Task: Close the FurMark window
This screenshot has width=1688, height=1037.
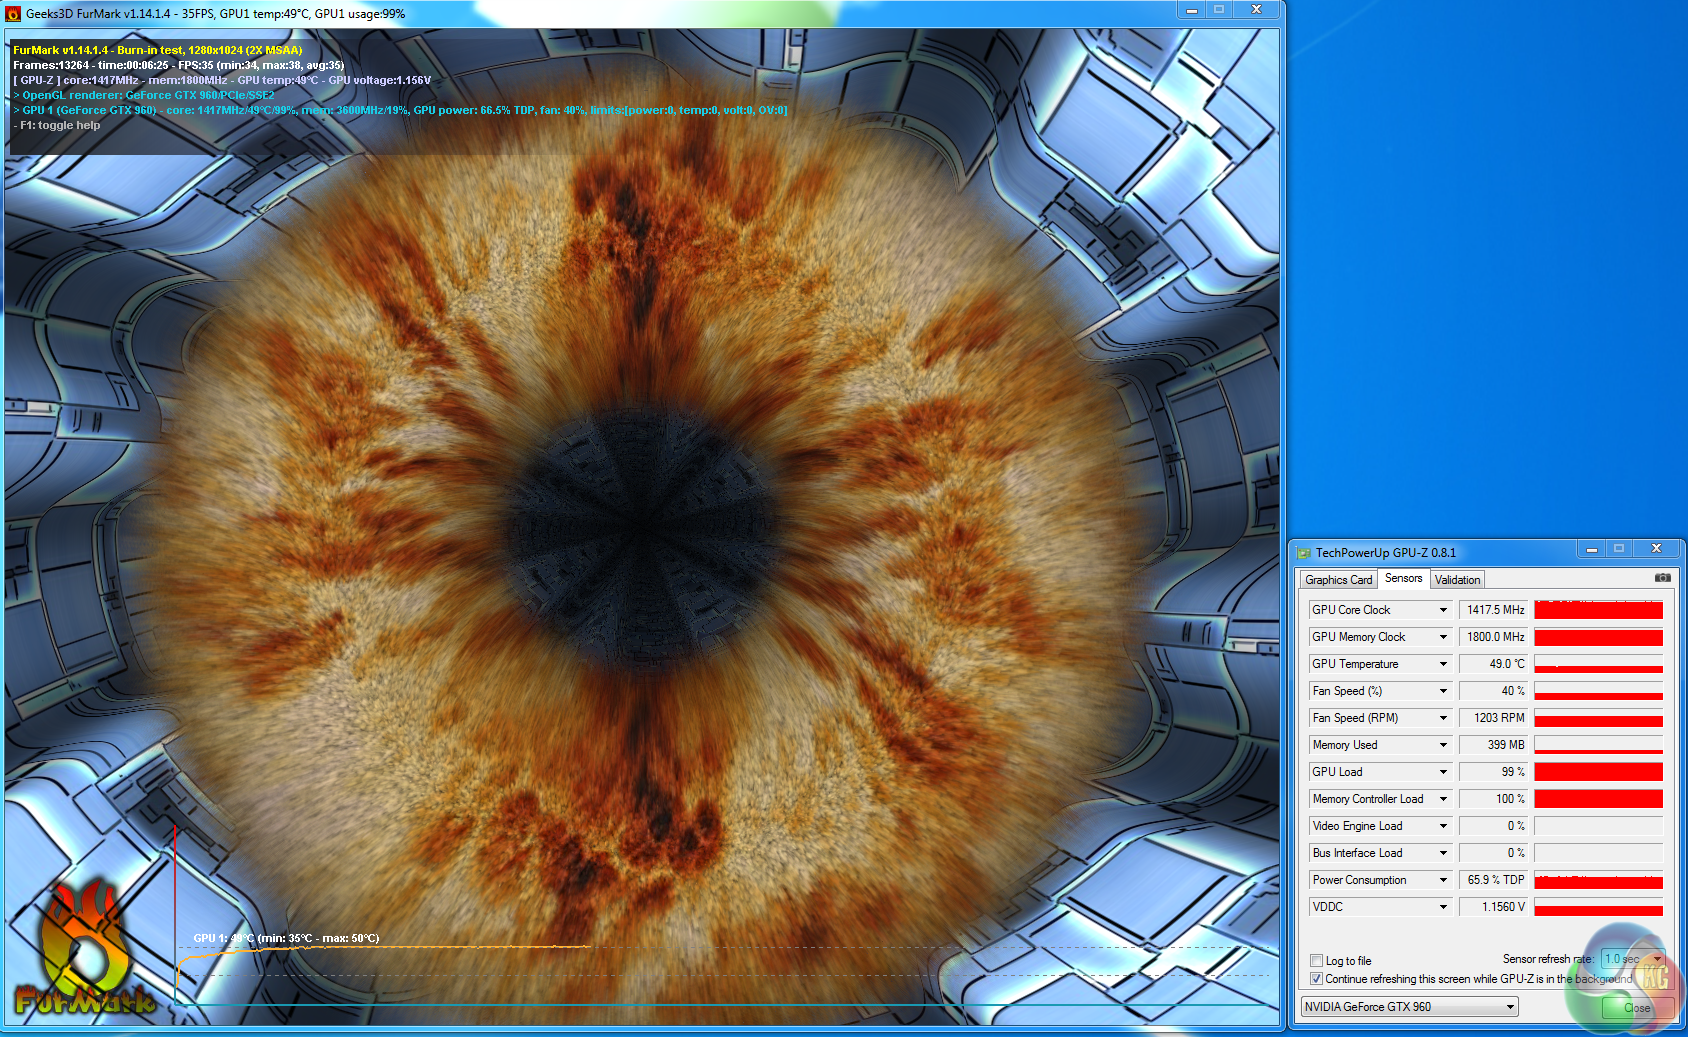Action: pos(1256,10)
